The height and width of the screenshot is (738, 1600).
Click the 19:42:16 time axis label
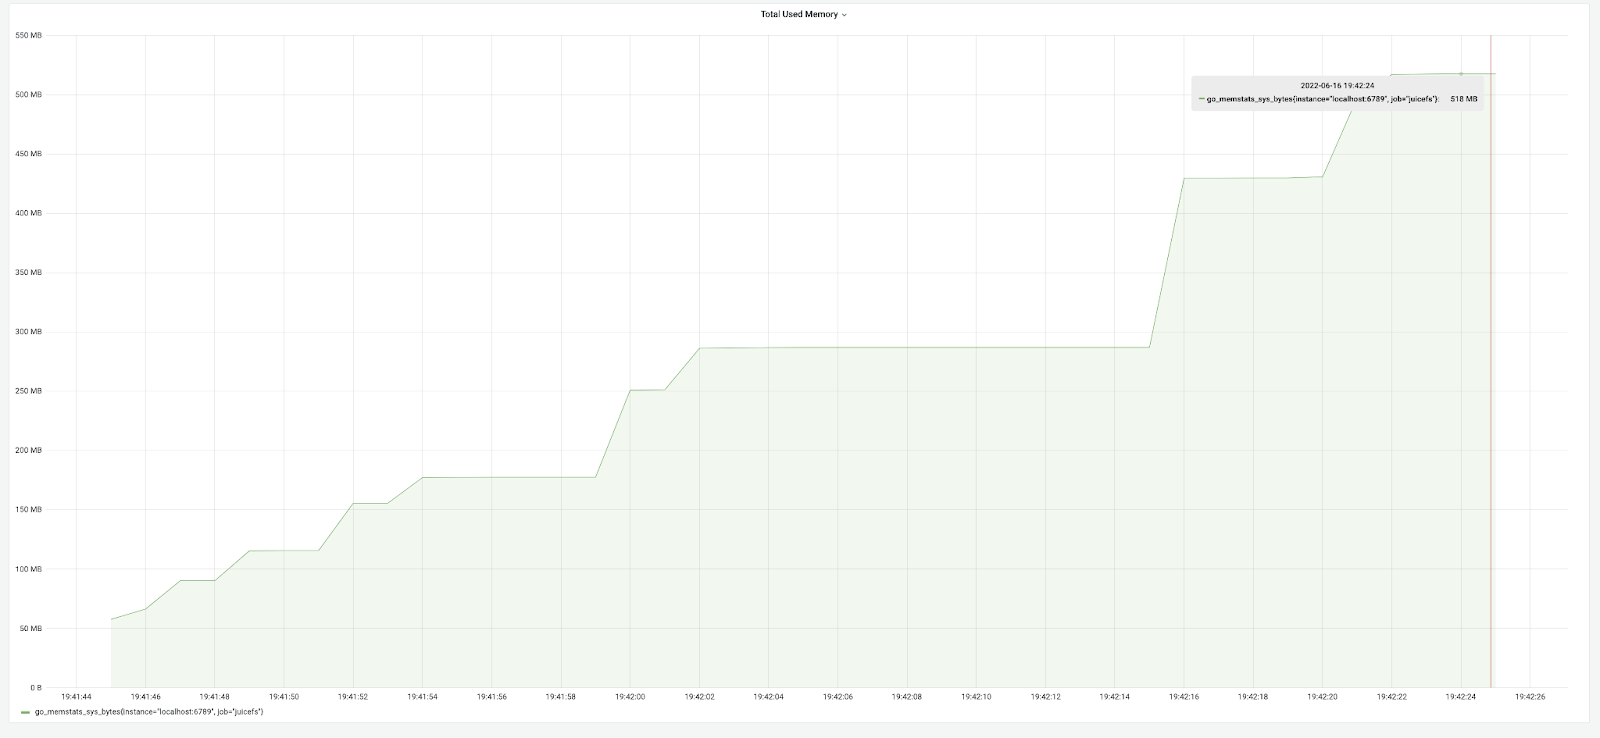click(x=1184, y=697)
